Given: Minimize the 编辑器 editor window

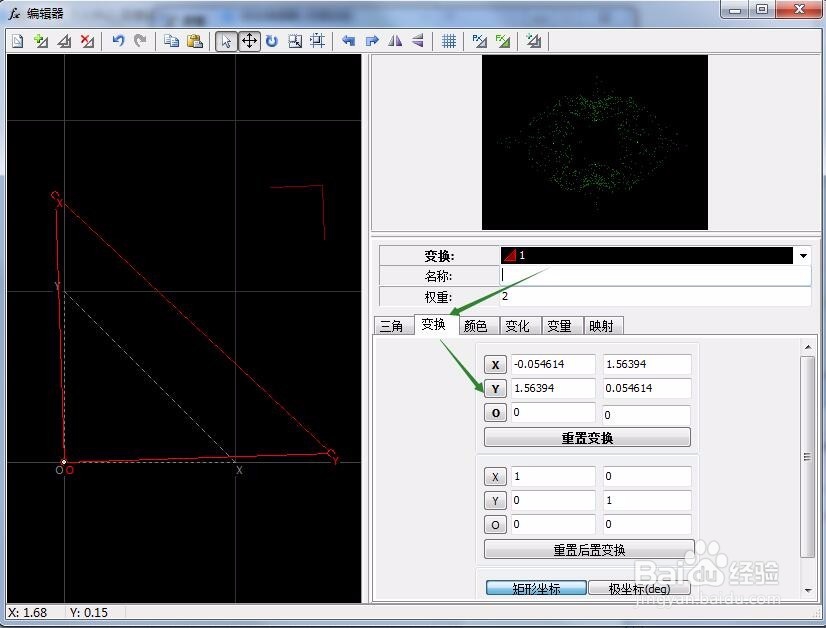Looking at the screenshot, I should coord(736,9).
